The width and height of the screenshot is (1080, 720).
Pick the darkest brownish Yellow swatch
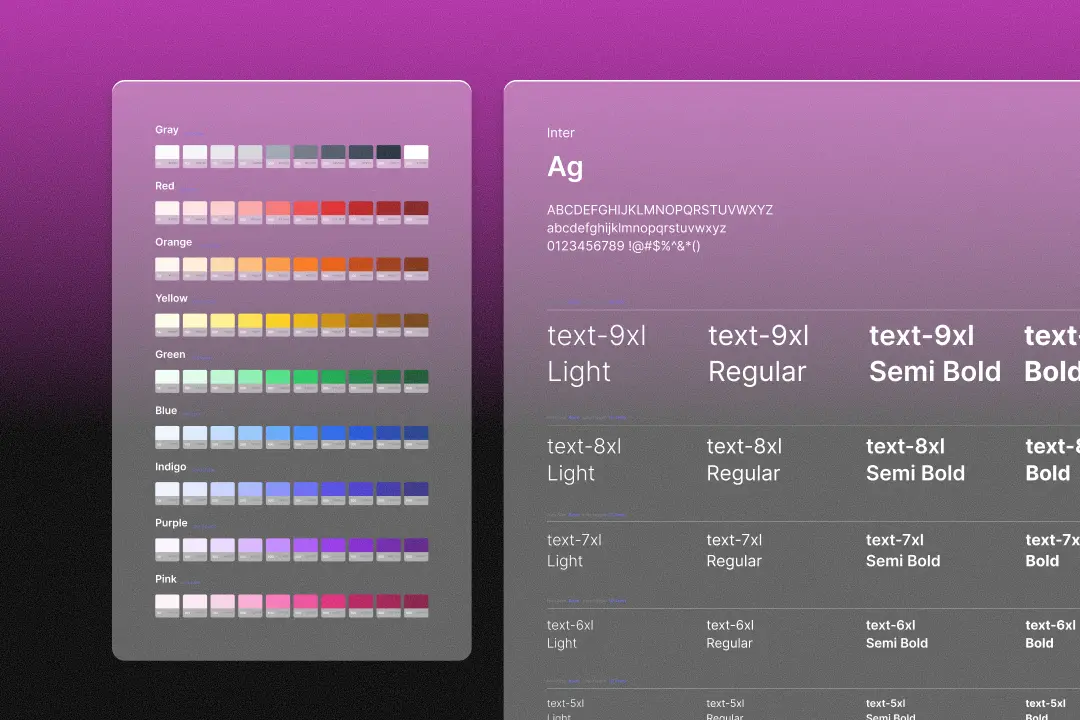[x=416, y=325]
